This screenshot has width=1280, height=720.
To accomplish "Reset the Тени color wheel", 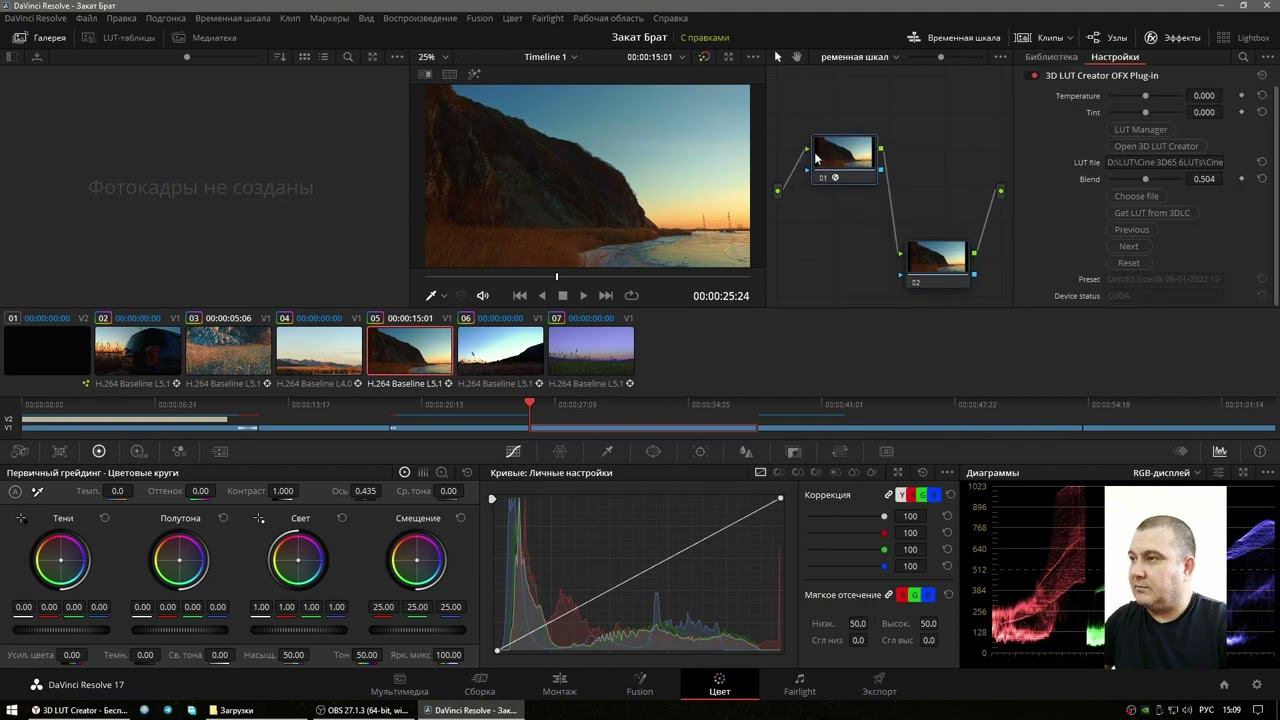I will click(x=105, y=518).
